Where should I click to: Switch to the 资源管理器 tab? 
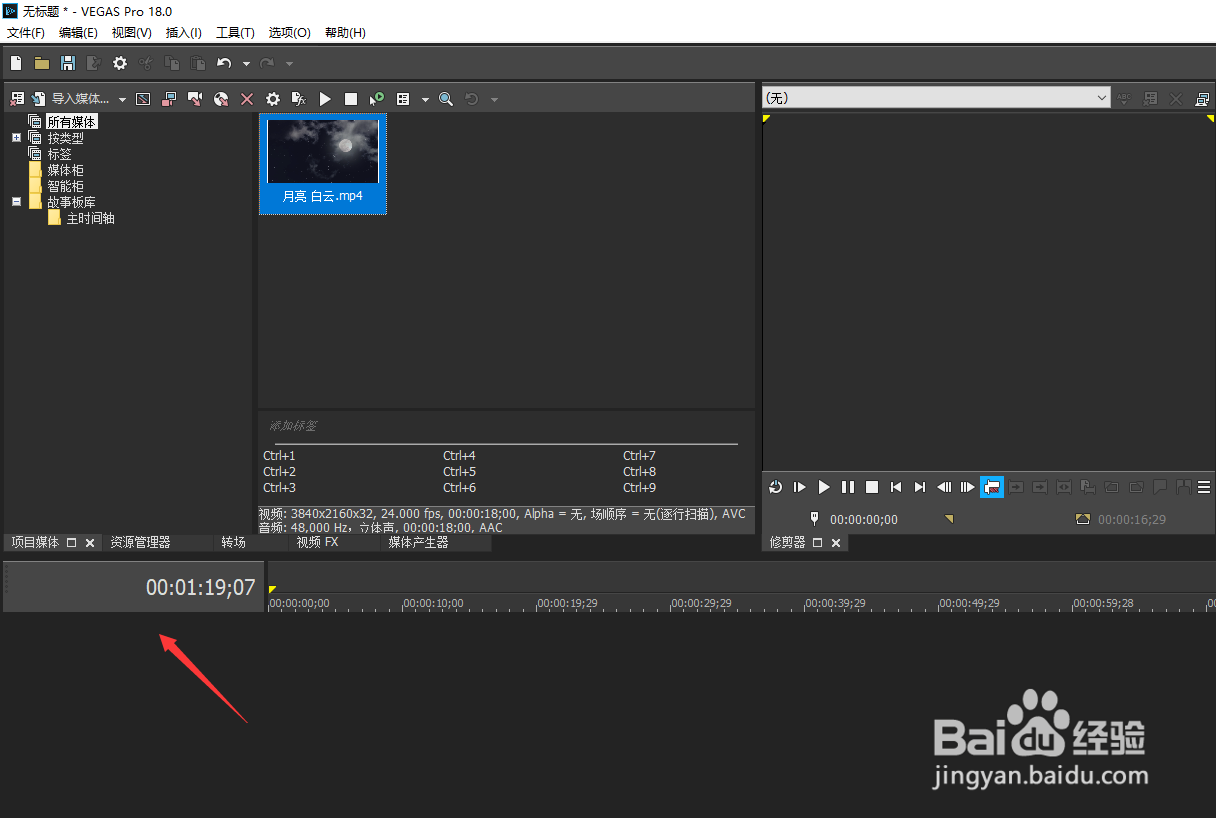[x=140, y=543]
